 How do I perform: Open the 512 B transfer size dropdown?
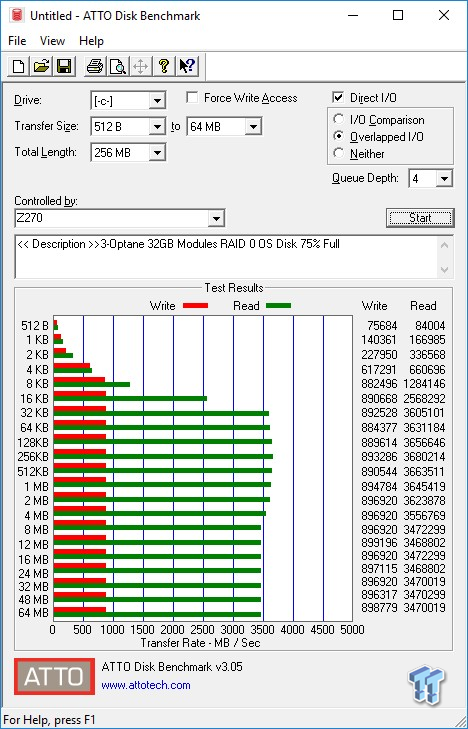158,126
